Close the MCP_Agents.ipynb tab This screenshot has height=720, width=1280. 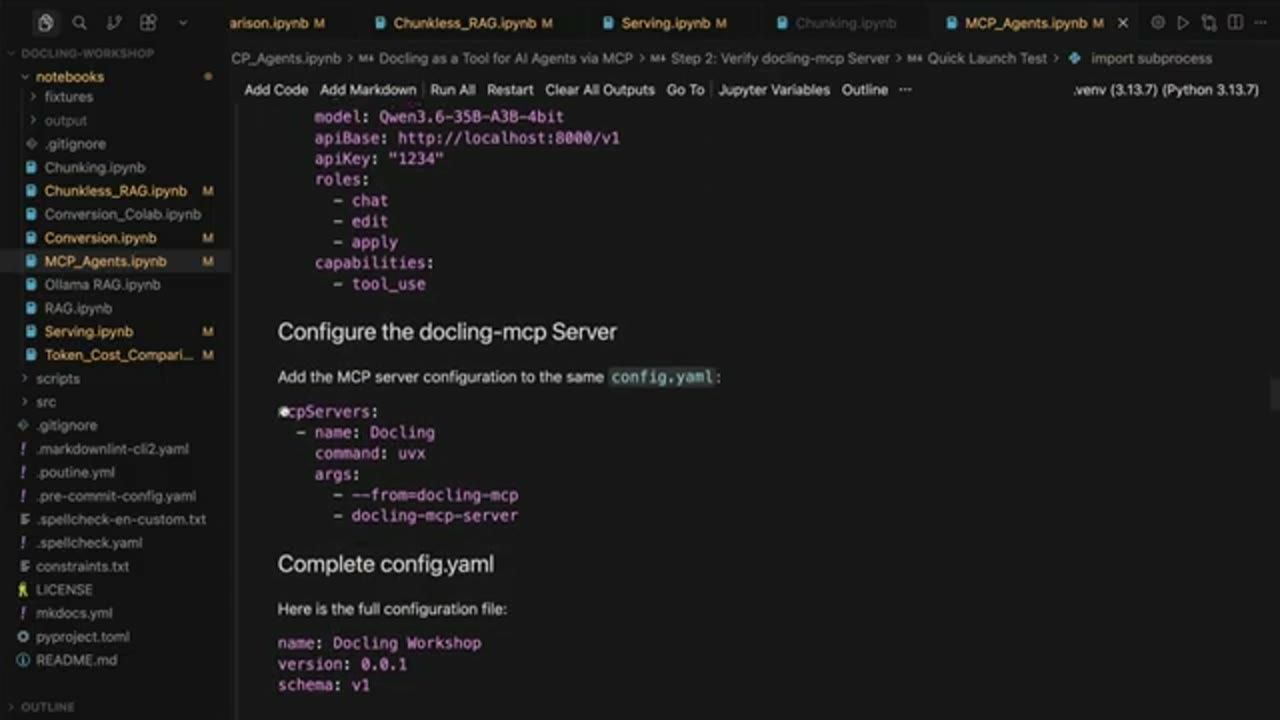click(1123, 22)
